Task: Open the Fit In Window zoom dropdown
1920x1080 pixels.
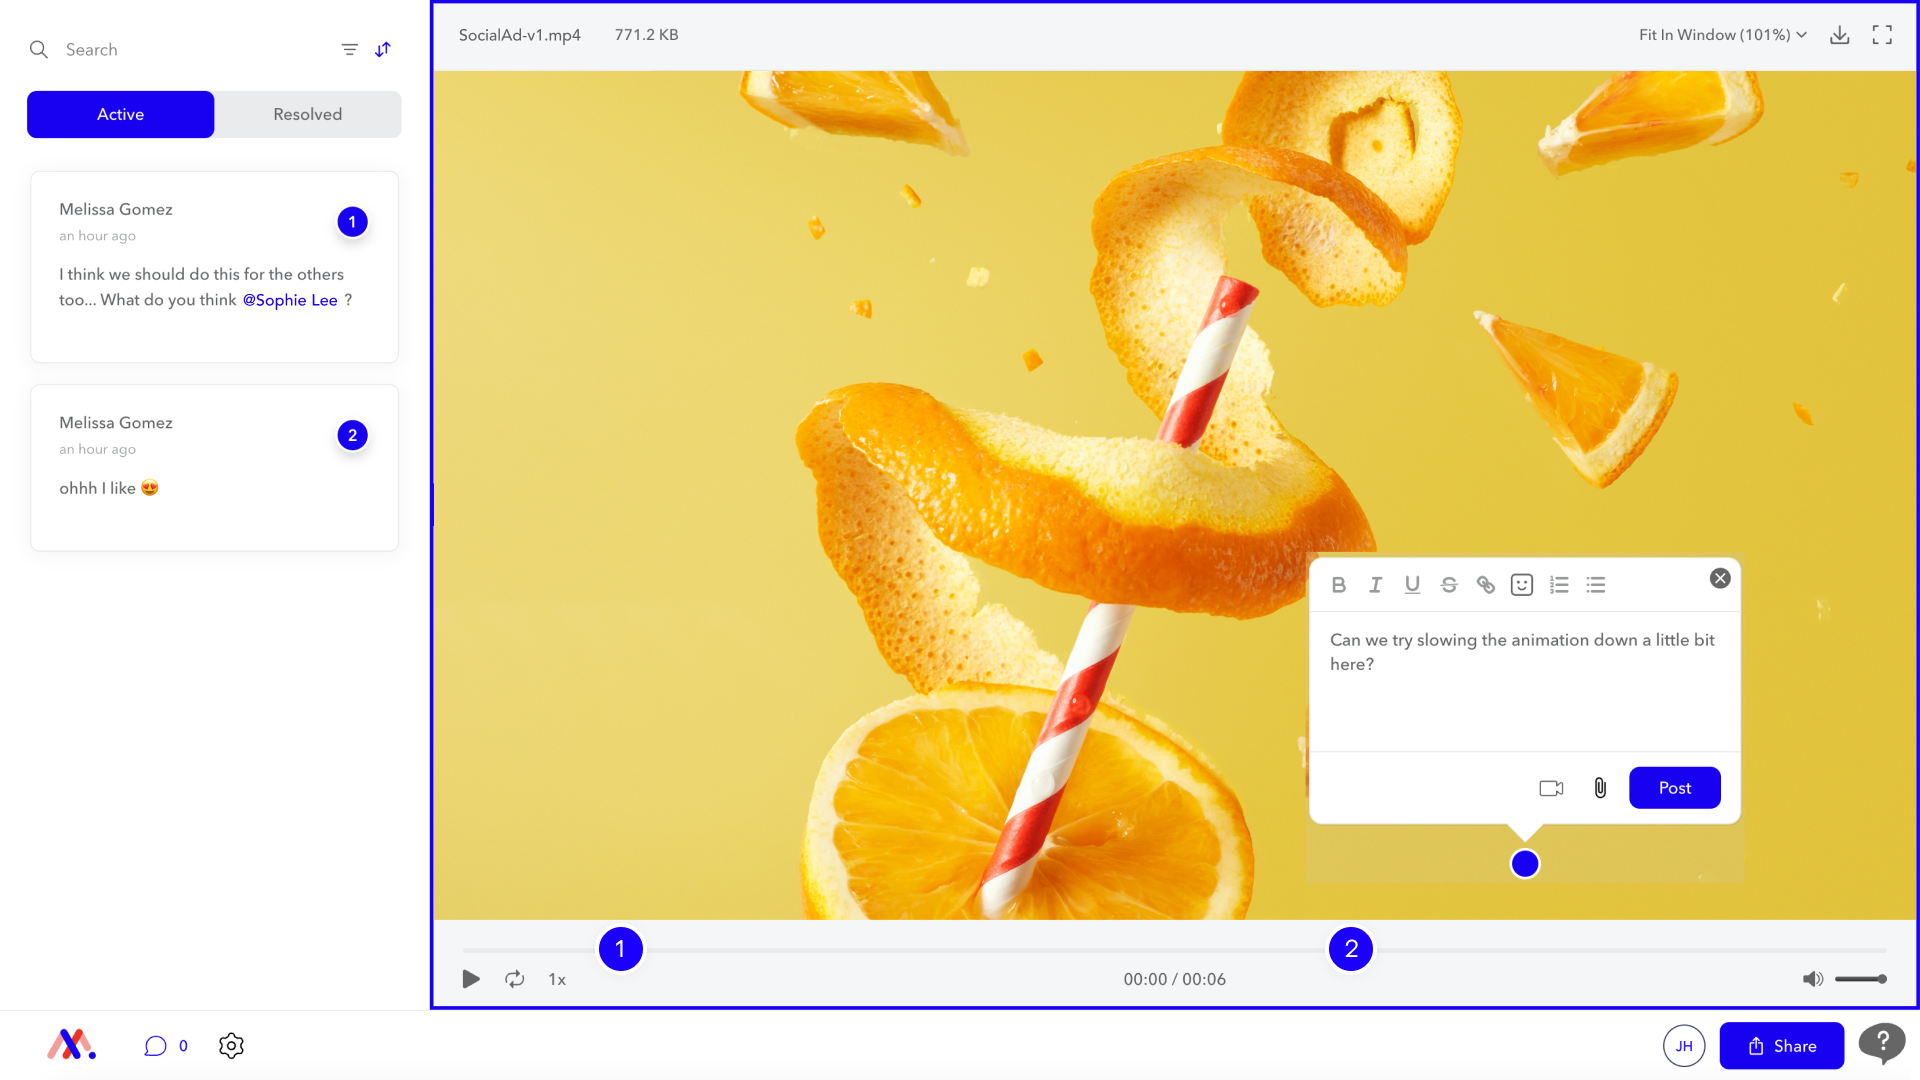Action: (x=1721, y=34)
